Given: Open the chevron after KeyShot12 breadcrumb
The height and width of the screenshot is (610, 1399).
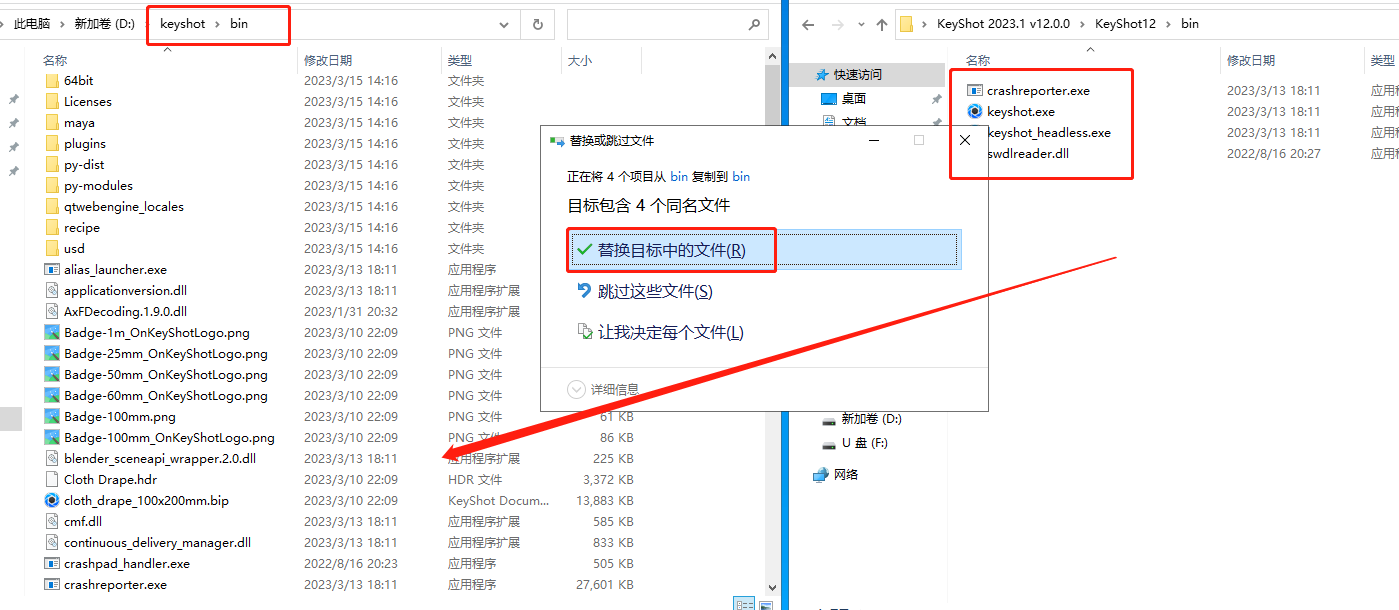Looking at the screenshot, I should (x=1168, y=24).
